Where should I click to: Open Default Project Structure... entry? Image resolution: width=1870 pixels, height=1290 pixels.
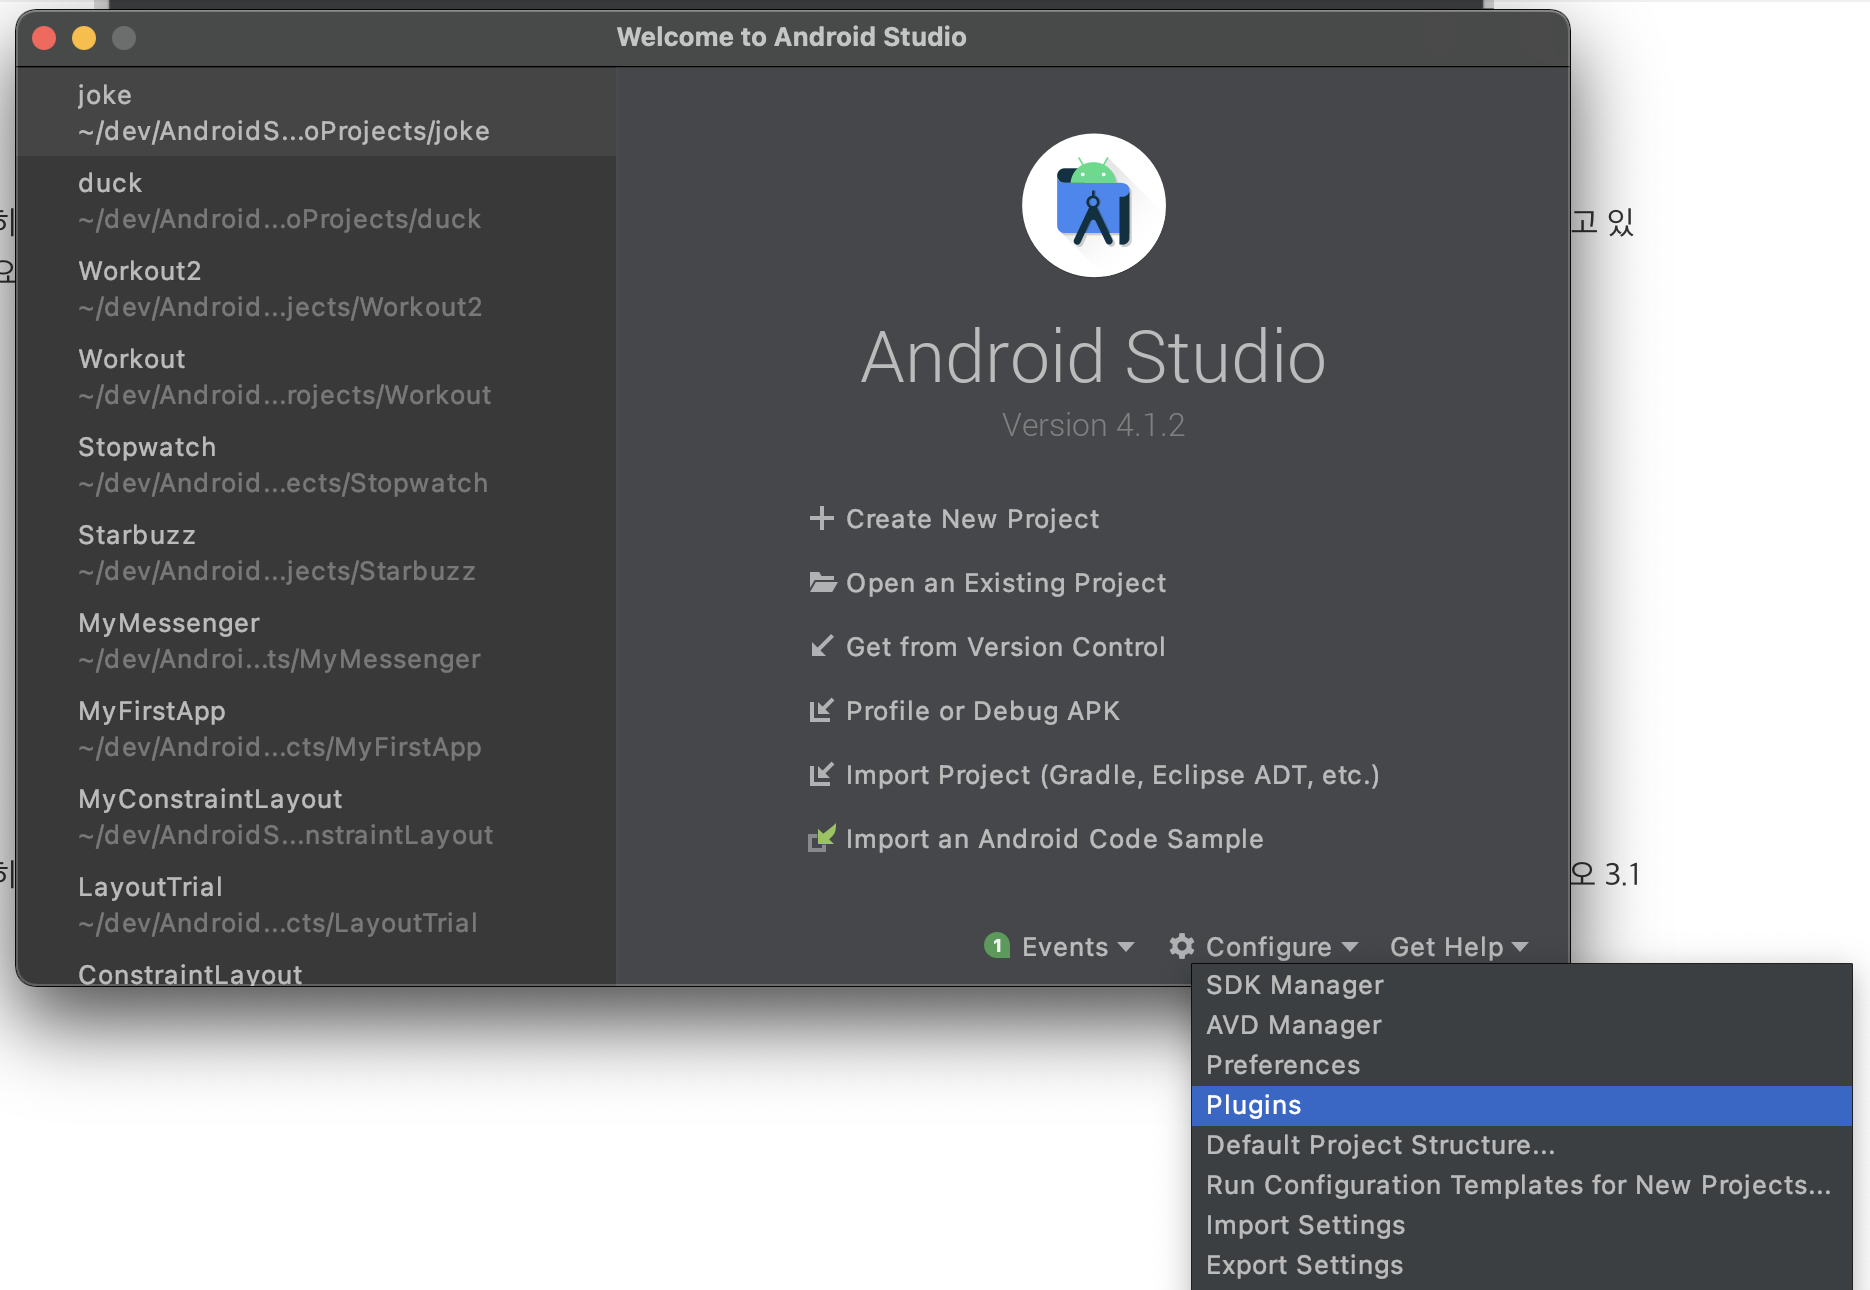(1521, 1145)
